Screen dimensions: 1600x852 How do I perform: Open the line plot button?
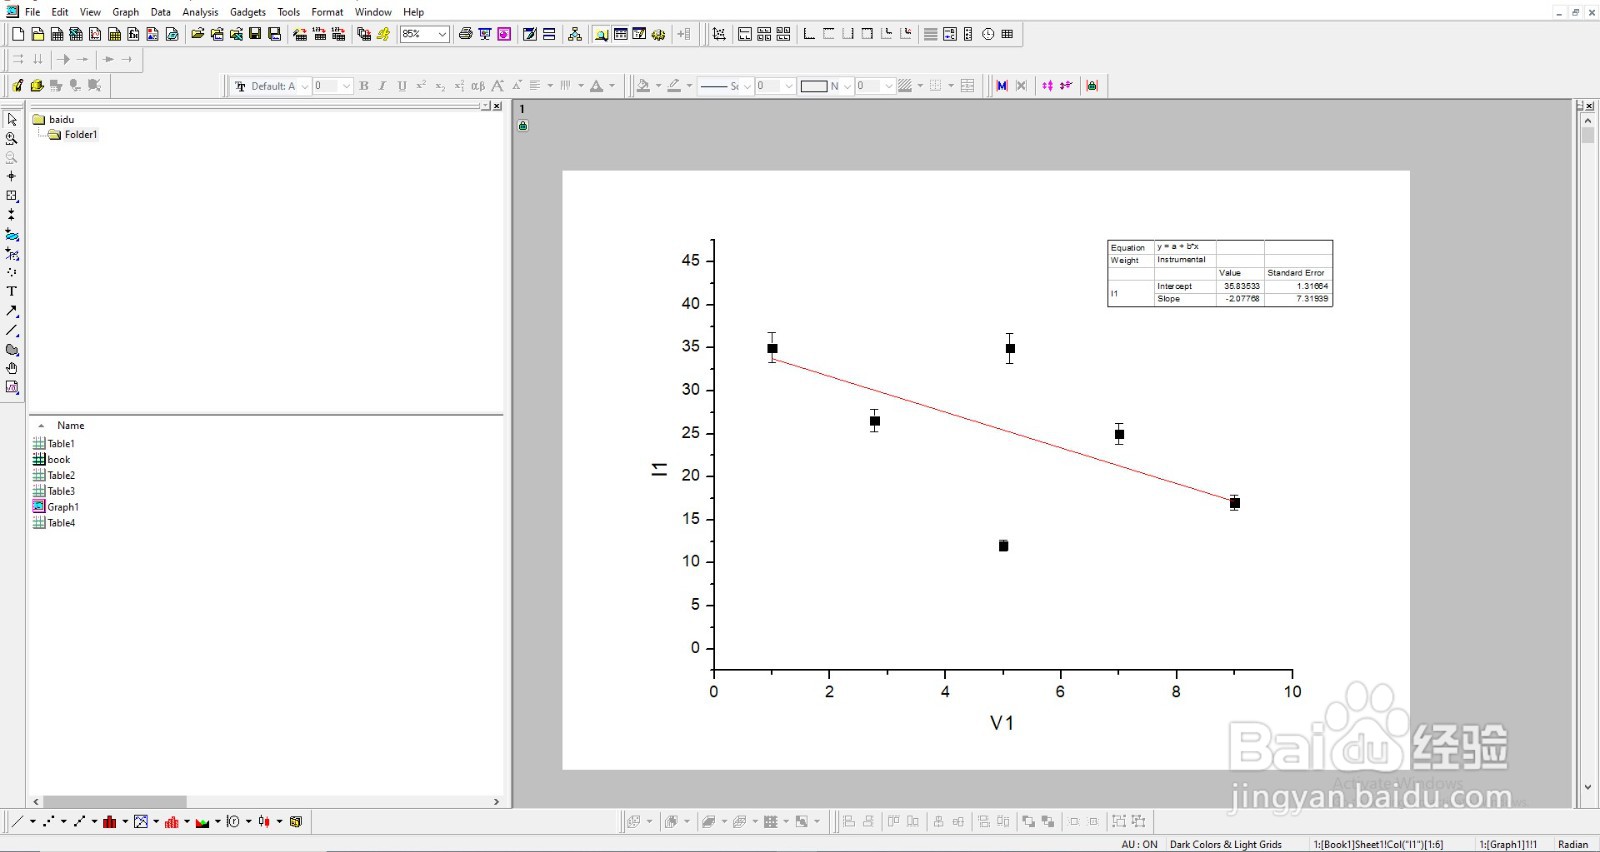[17, 822]
